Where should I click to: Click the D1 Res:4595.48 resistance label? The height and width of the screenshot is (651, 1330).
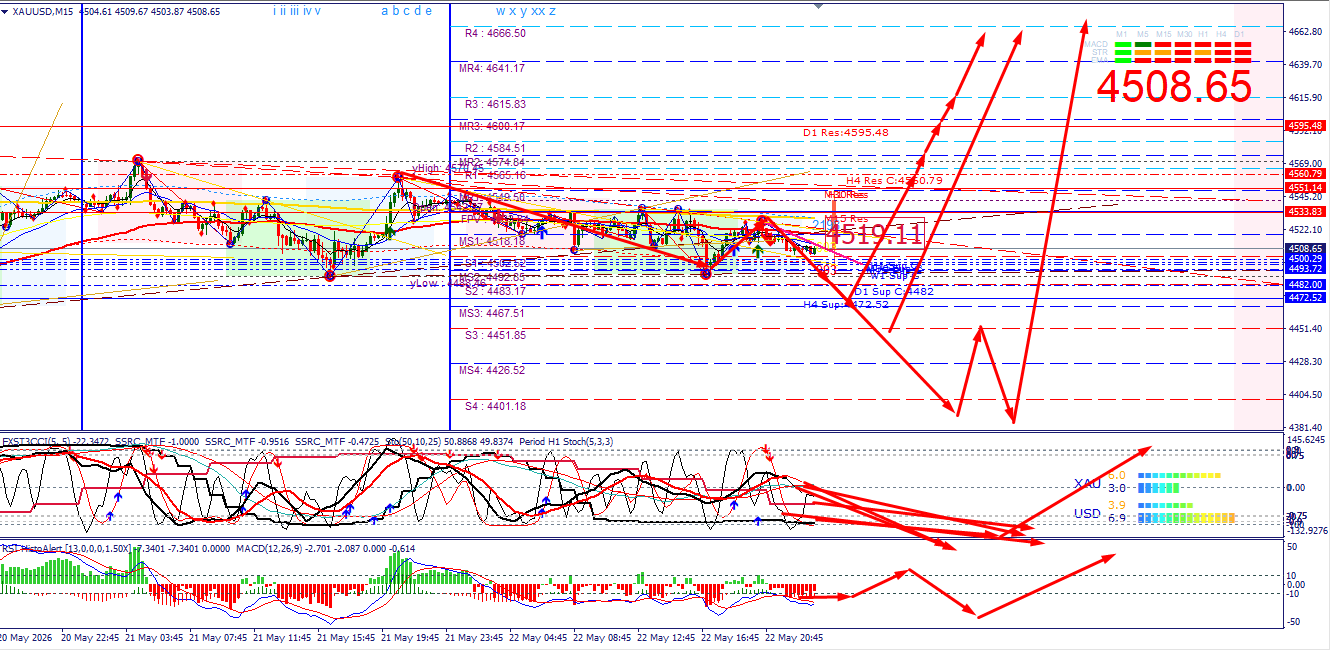846,132
